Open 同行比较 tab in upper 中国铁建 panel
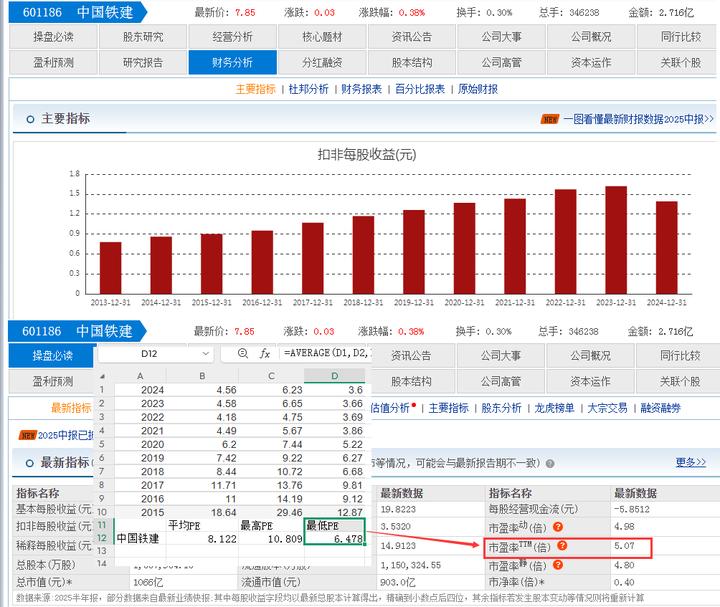Screen dimensions: 720x607 [681, 37]
